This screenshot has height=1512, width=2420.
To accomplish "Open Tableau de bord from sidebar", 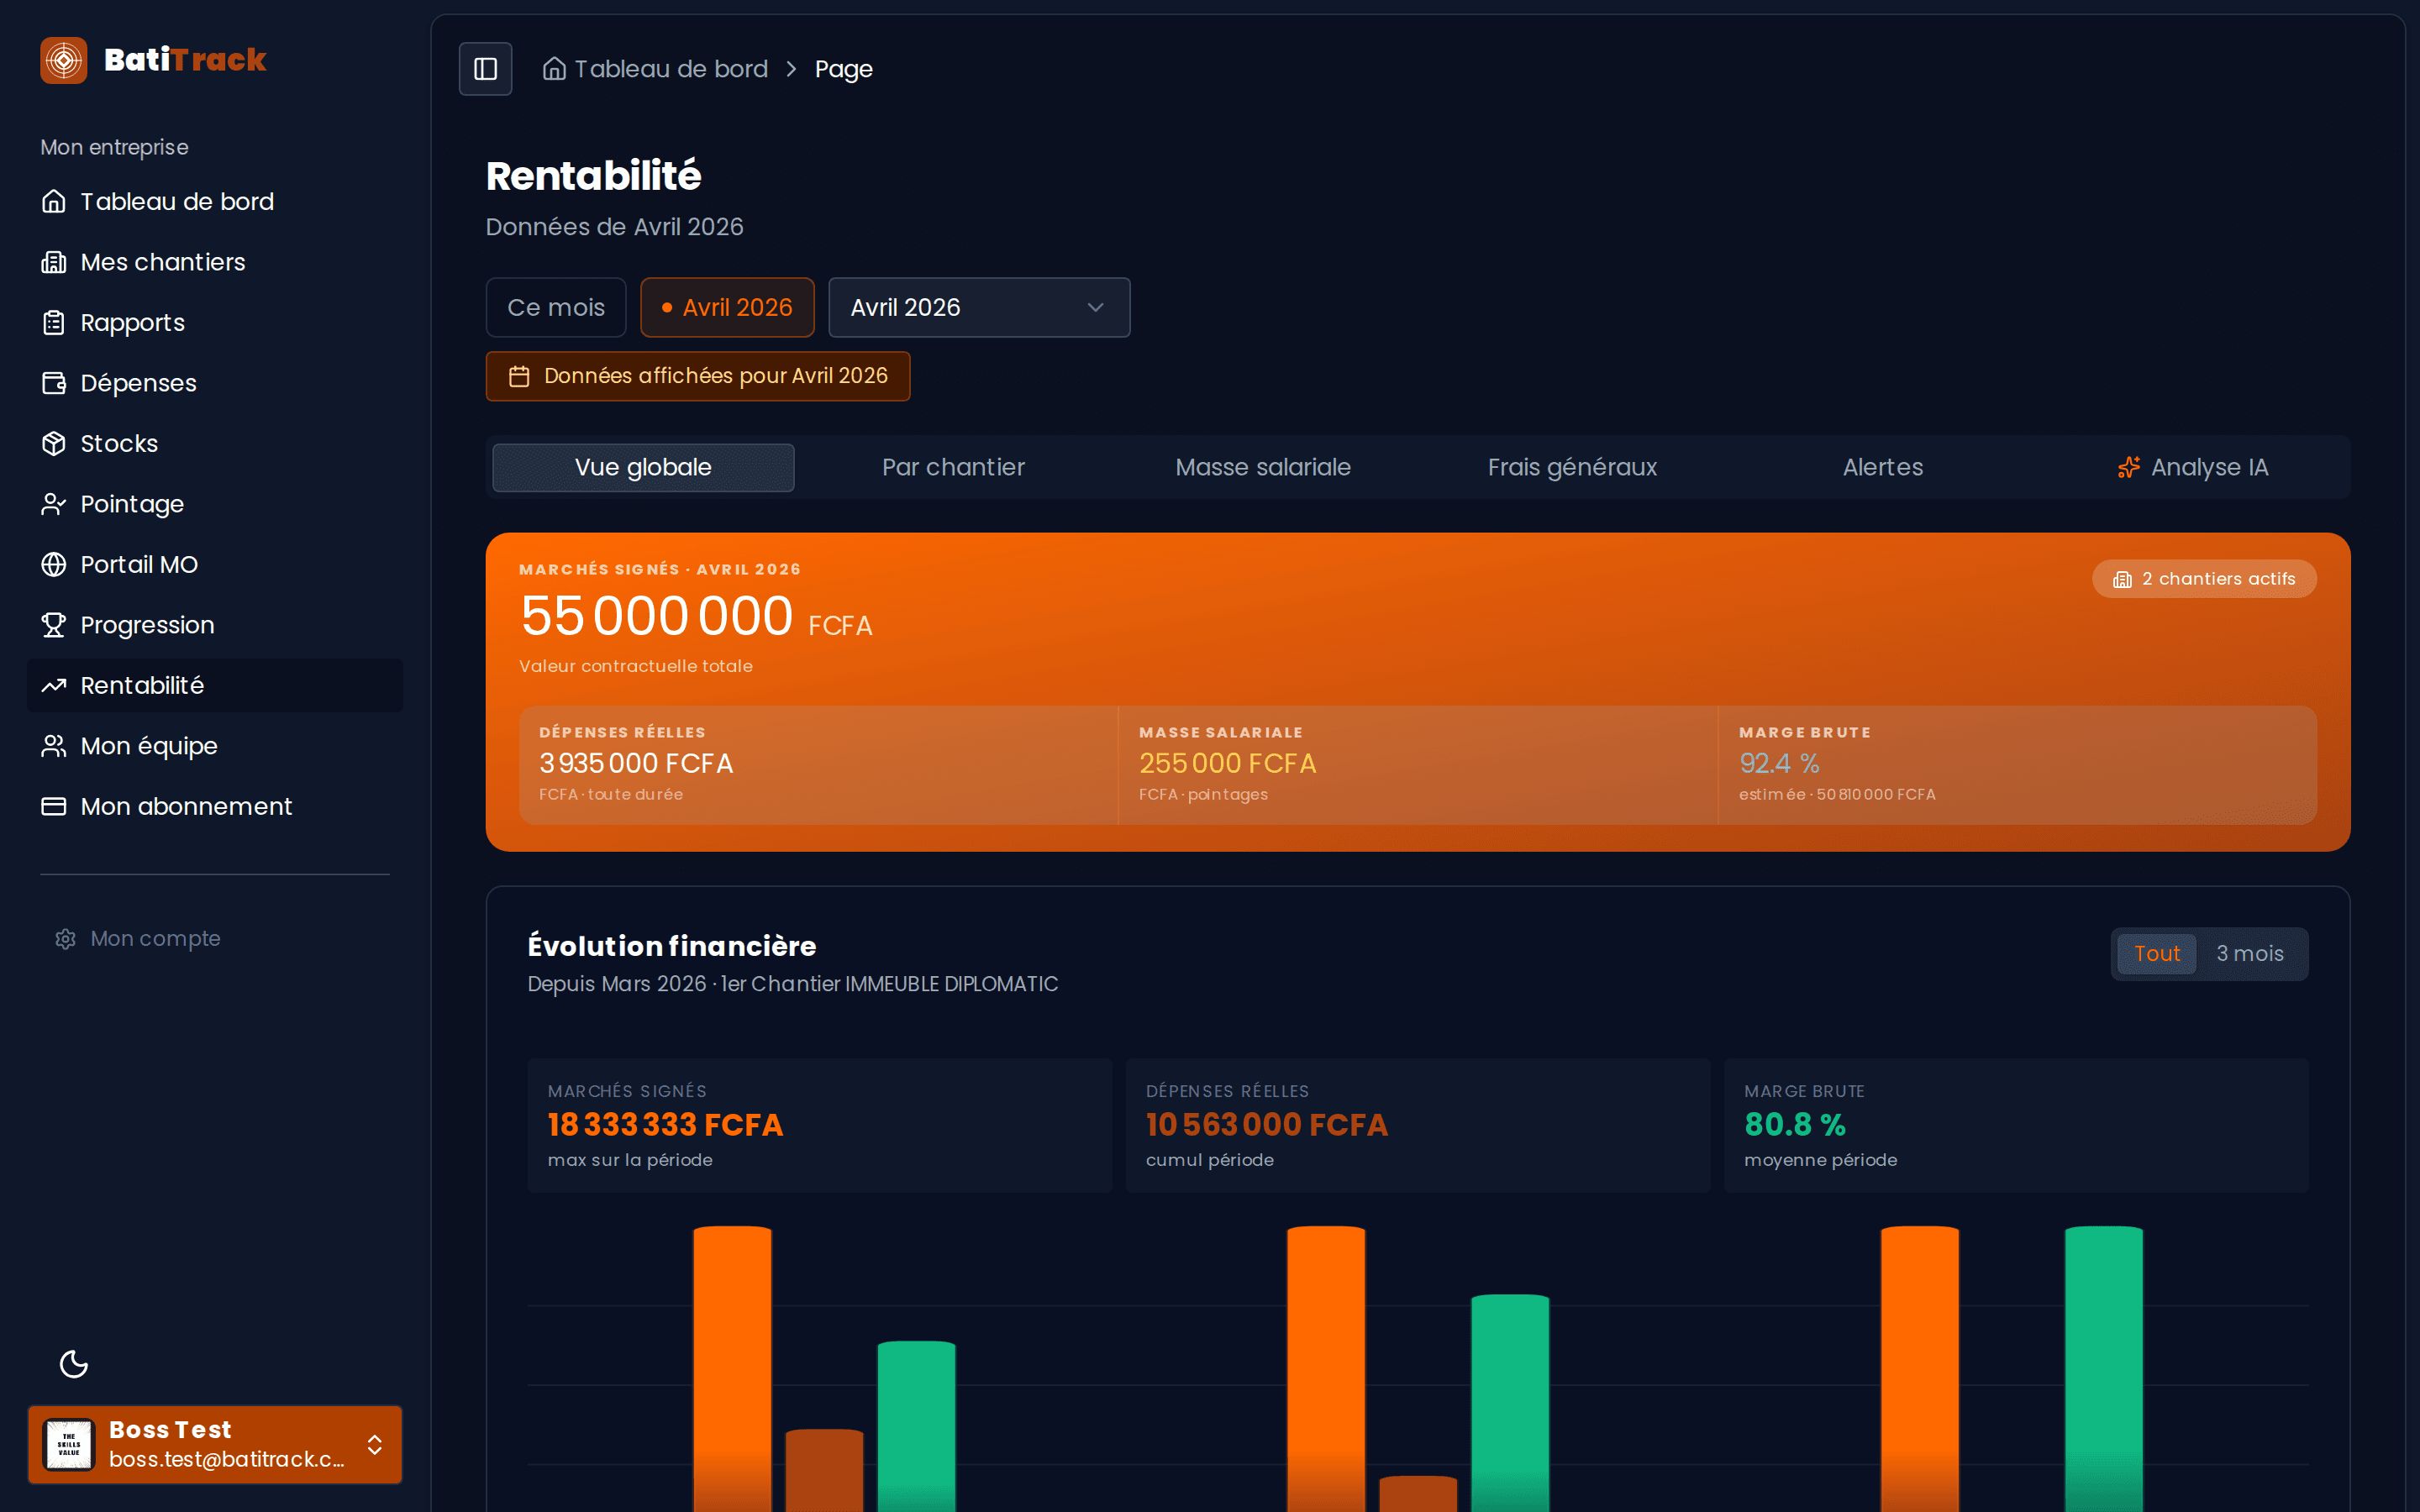I will pyautogui.click(x=215, y=202).
